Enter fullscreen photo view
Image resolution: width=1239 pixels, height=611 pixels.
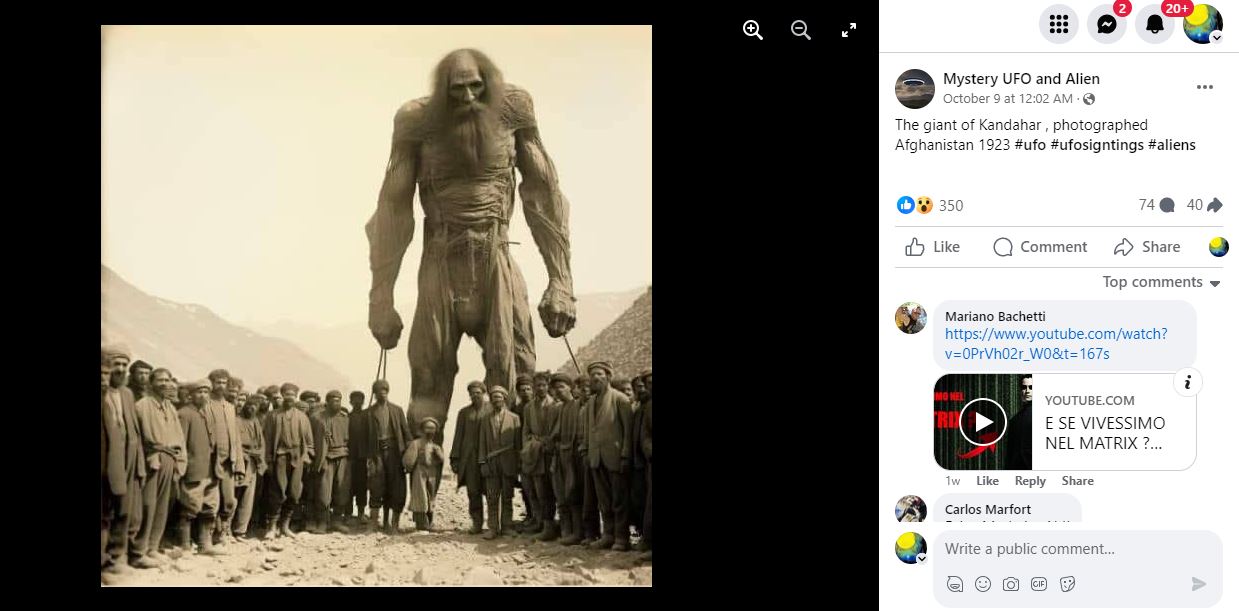[849, 30]
